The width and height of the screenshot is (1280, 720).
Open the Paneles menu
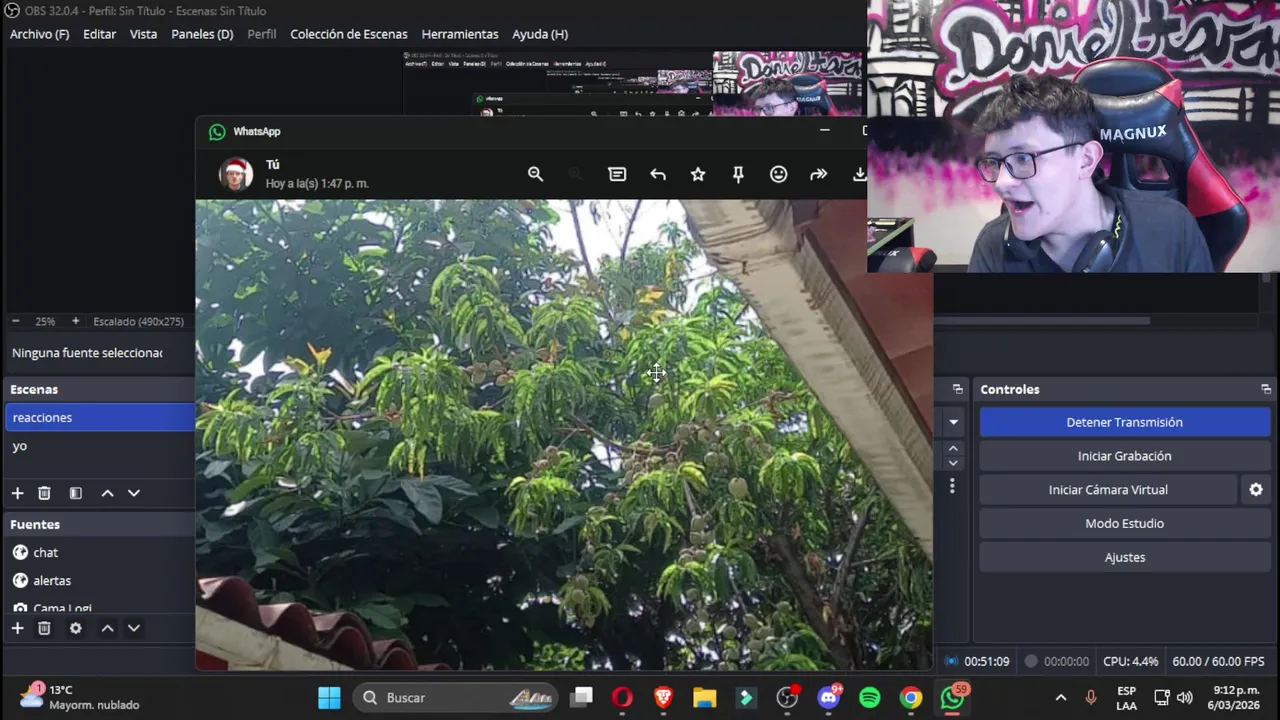[202, 34]
